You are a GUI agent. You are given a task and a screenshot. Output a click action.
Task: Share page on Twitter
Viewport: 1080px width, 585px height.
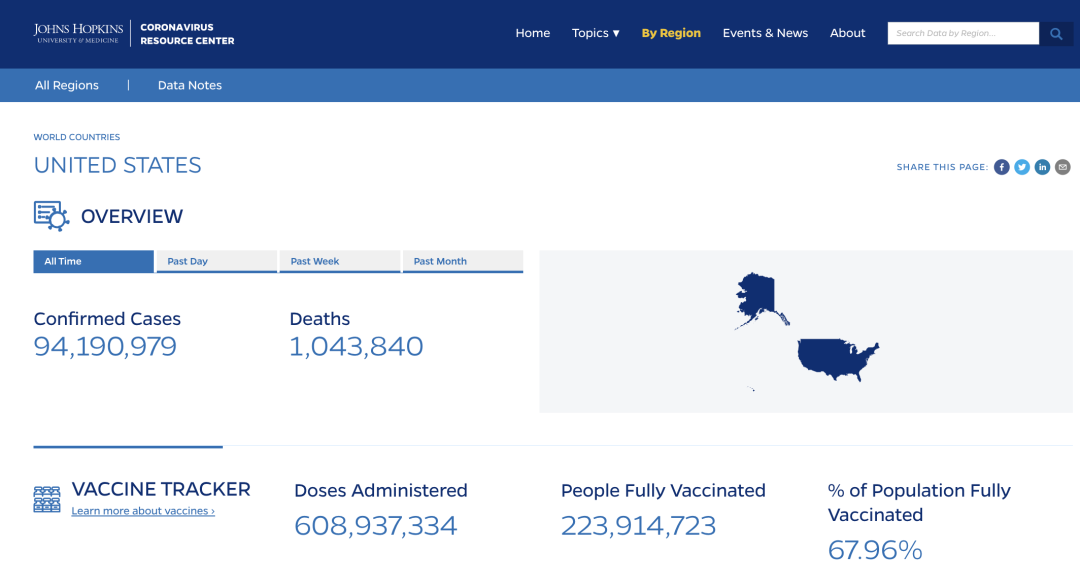[x=1022, y=167]
